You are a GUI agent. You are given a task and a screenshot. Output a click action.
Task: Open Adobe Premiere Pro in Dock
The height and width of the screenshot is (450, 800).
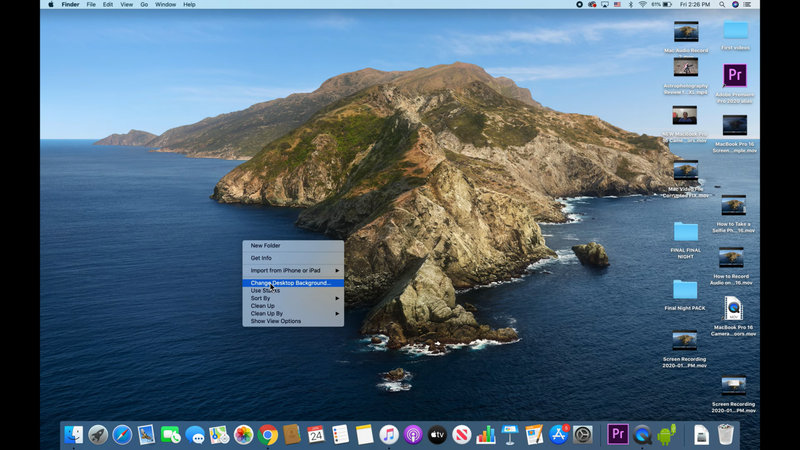coord(618,434)
